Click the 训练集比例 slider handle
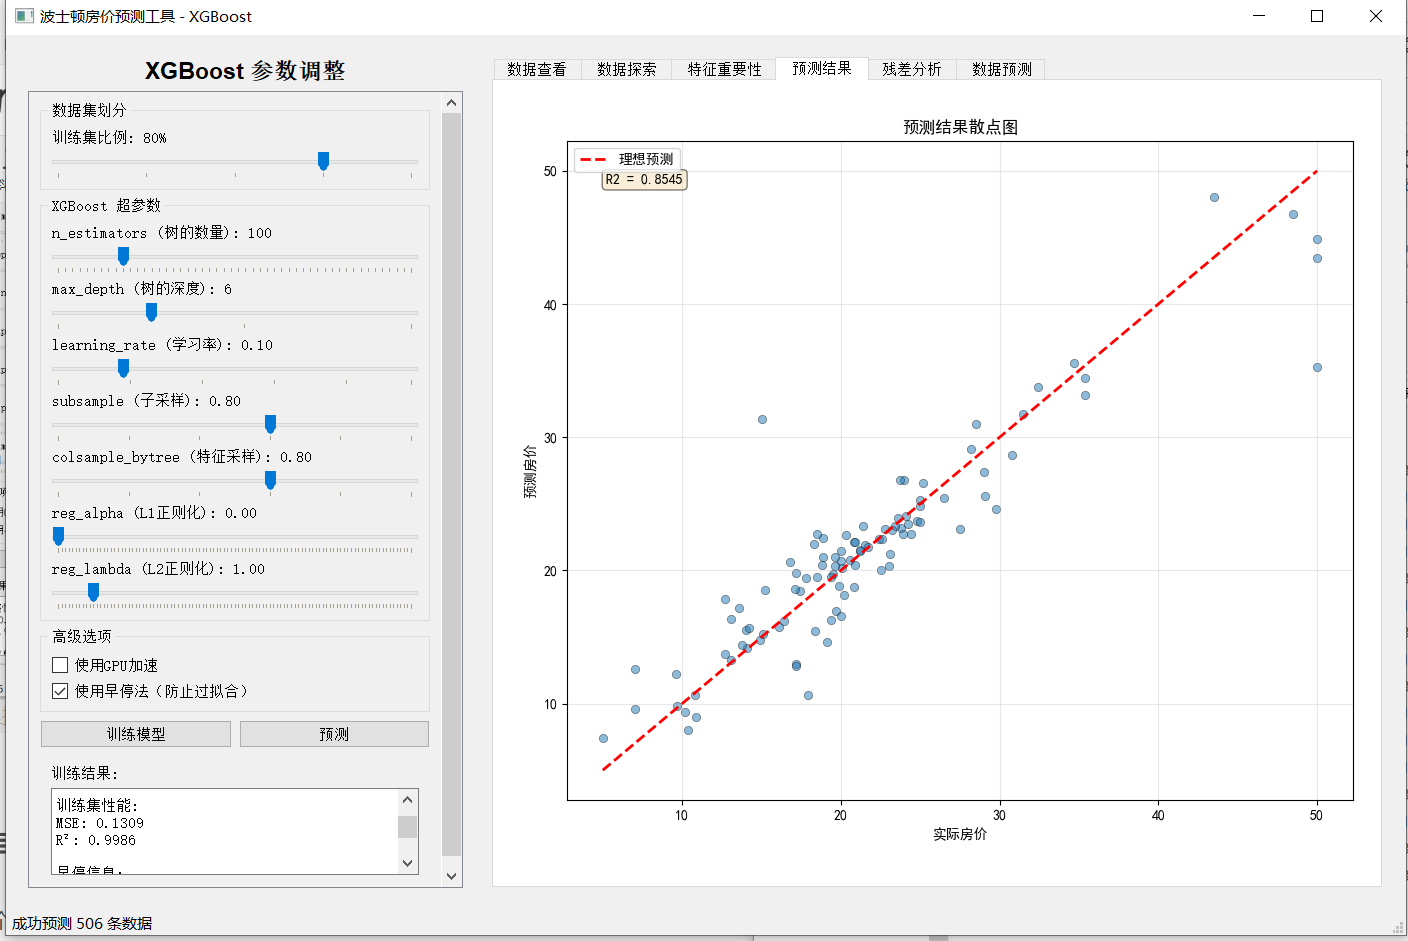The height and width of the screenshot is (941, 1408). 323,161
